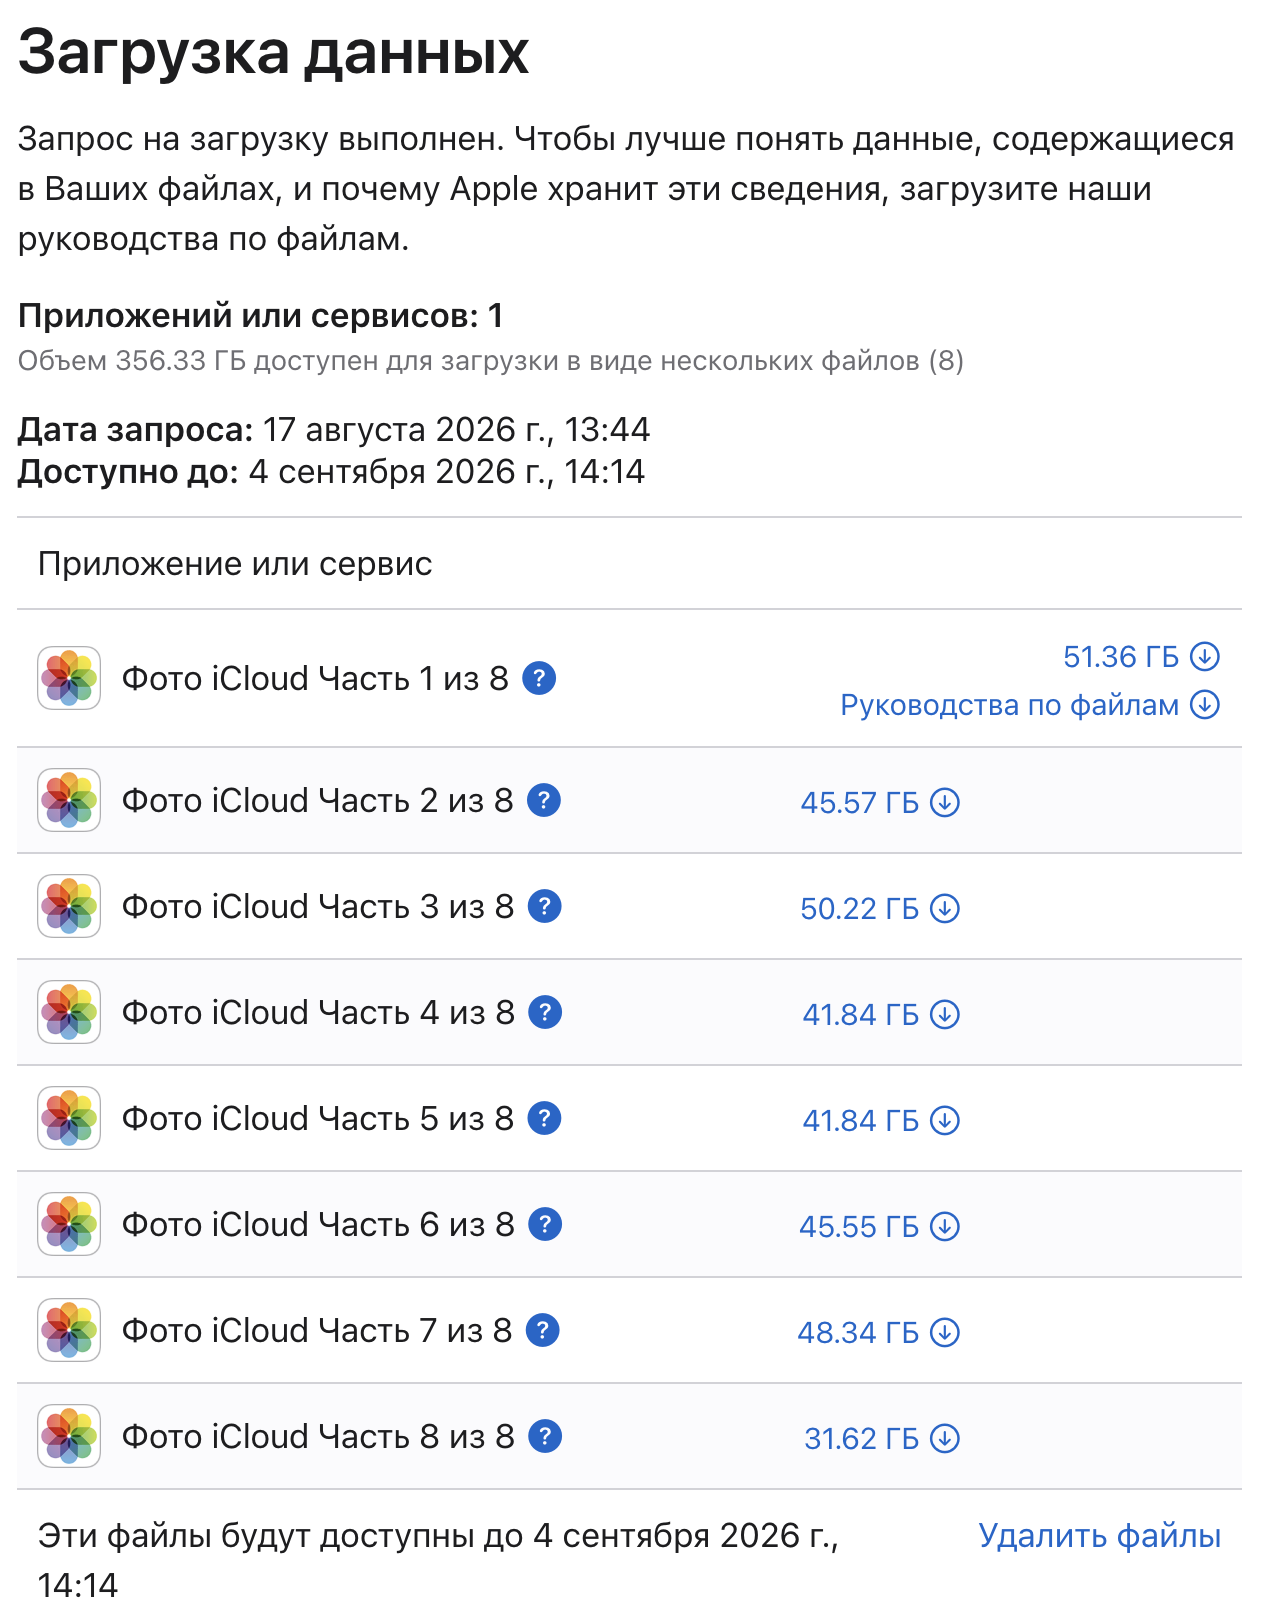Click download arrow icon next to 45.57 ГБ
Screen dimensions: 1266x1614
[945, 802]
